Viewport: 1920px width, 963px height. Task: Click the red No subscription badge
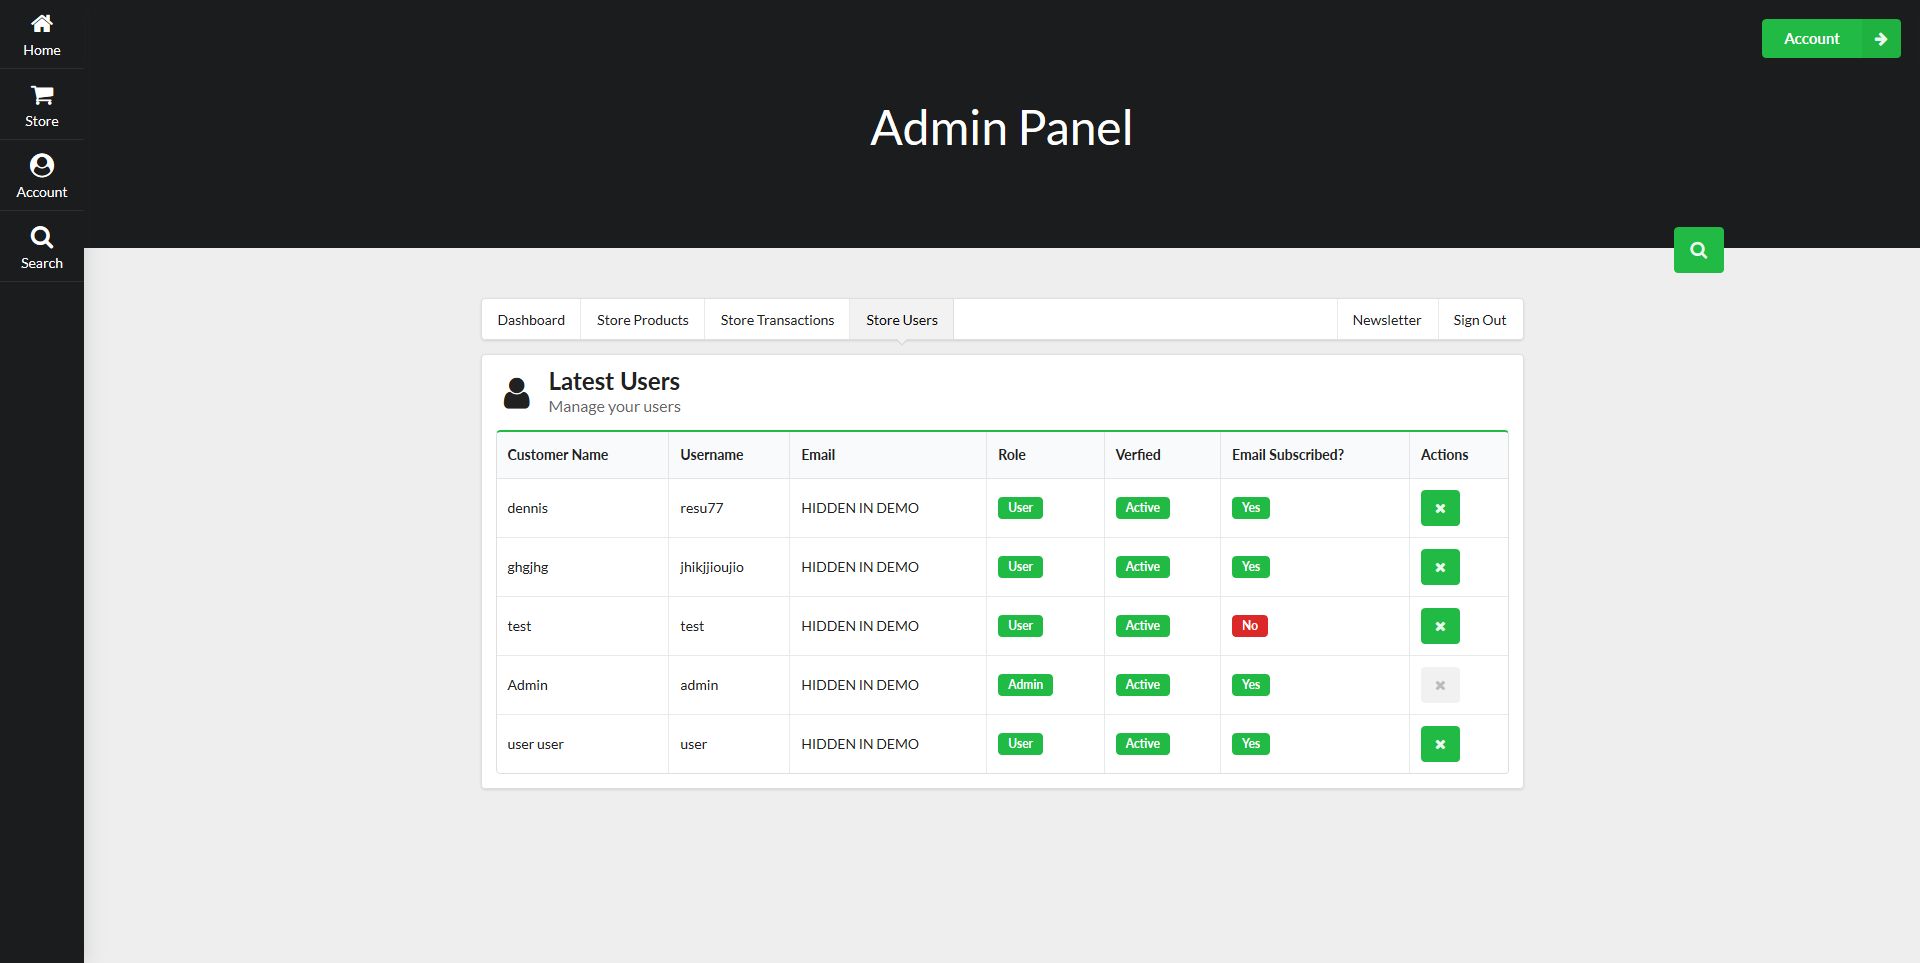[x=1250, y=626]
